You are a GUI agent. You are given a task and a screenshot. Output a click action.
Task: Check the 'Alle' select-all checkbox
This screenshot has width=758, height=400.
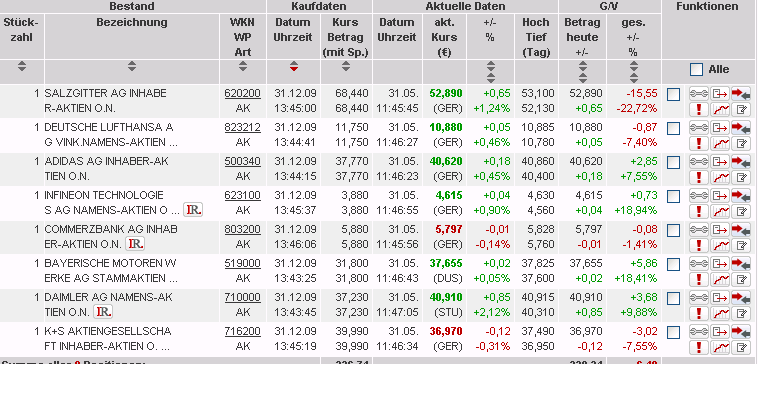[696, 69]
